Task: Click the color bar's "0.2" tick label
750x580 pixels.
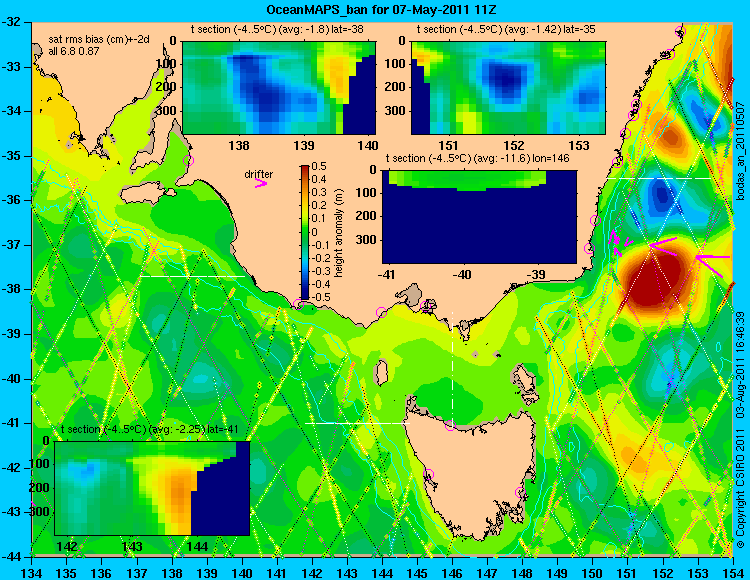Action: (x=319, y=205)
